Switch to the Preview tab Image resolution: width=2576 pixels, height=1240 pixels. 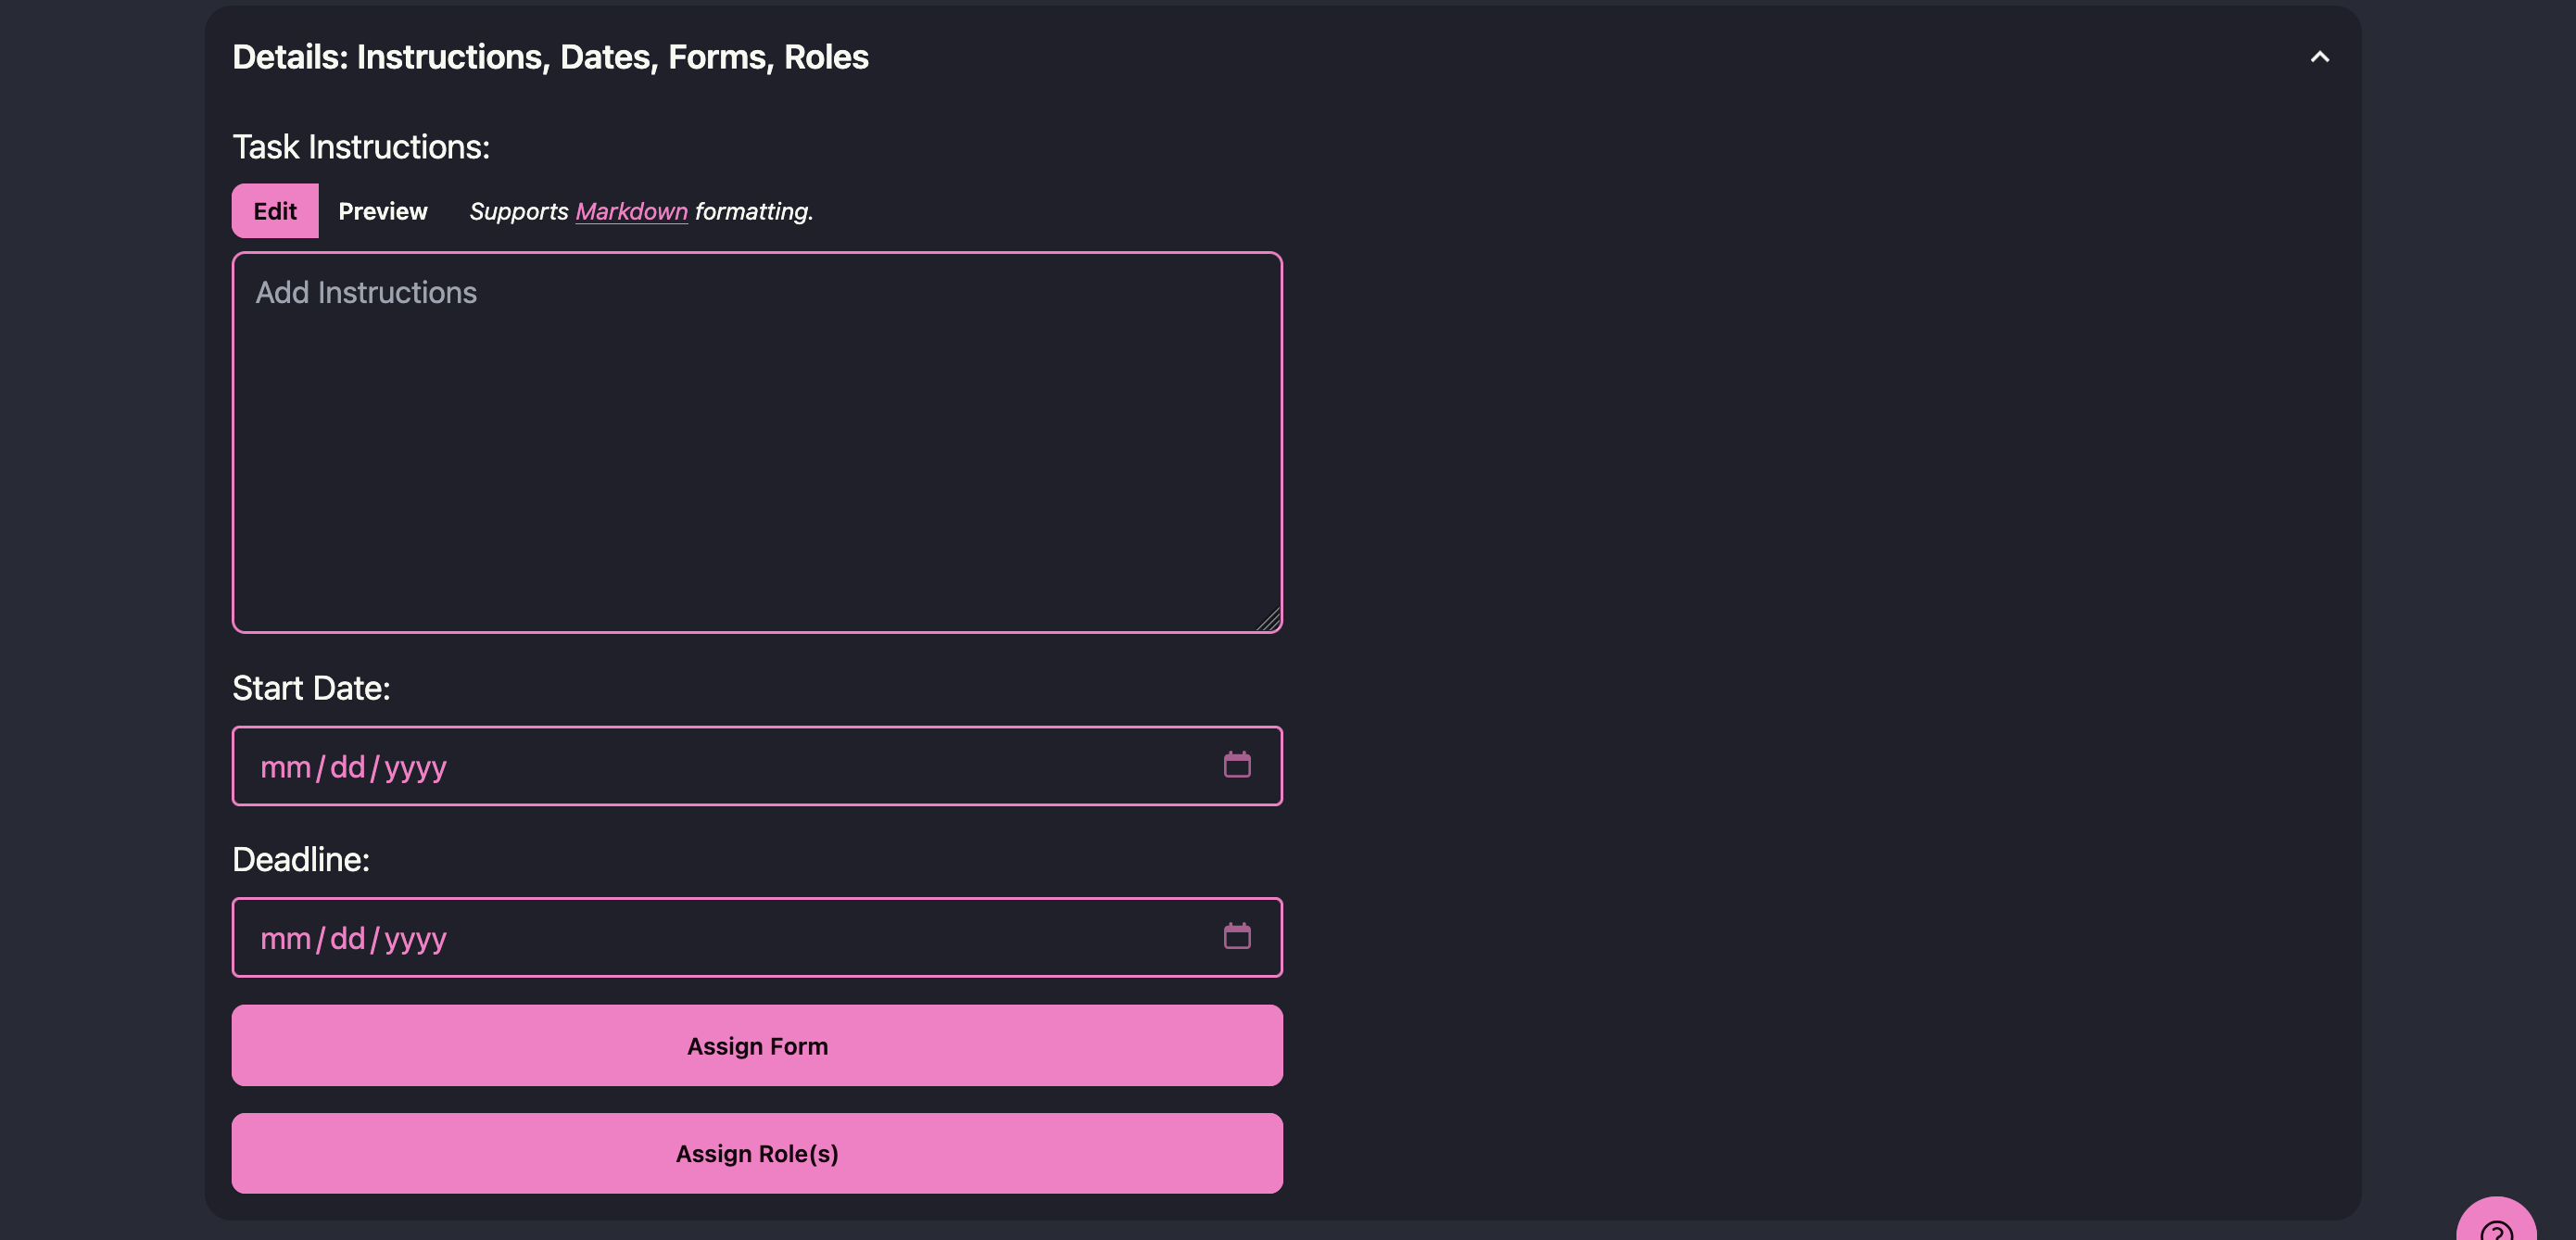[x=383, y=211]
